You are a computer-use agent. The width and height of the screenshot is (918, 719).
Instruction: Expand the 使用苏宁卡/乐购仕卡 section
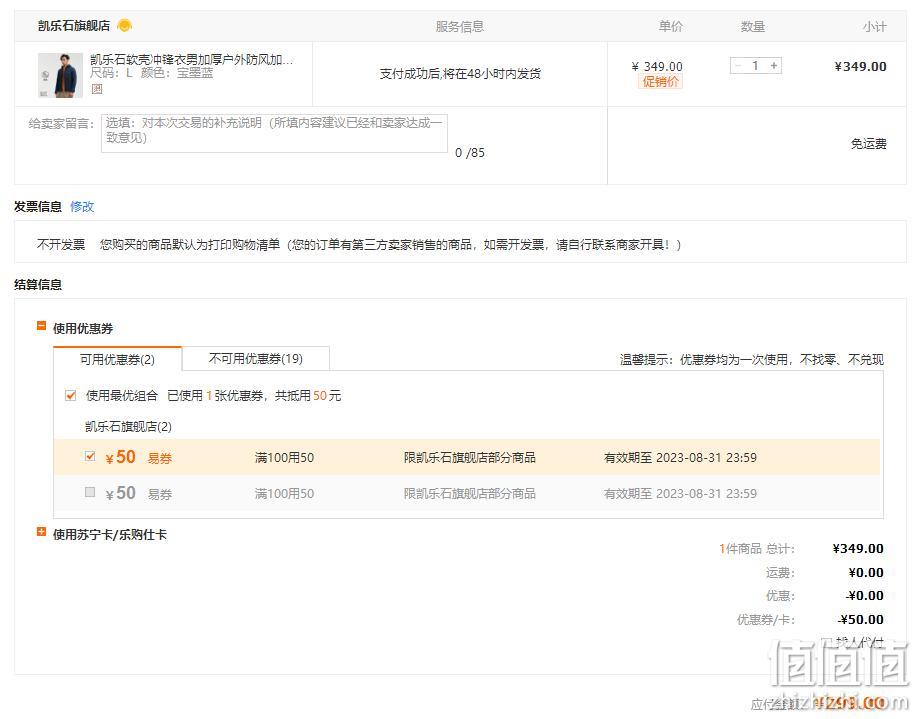(41, 532)
